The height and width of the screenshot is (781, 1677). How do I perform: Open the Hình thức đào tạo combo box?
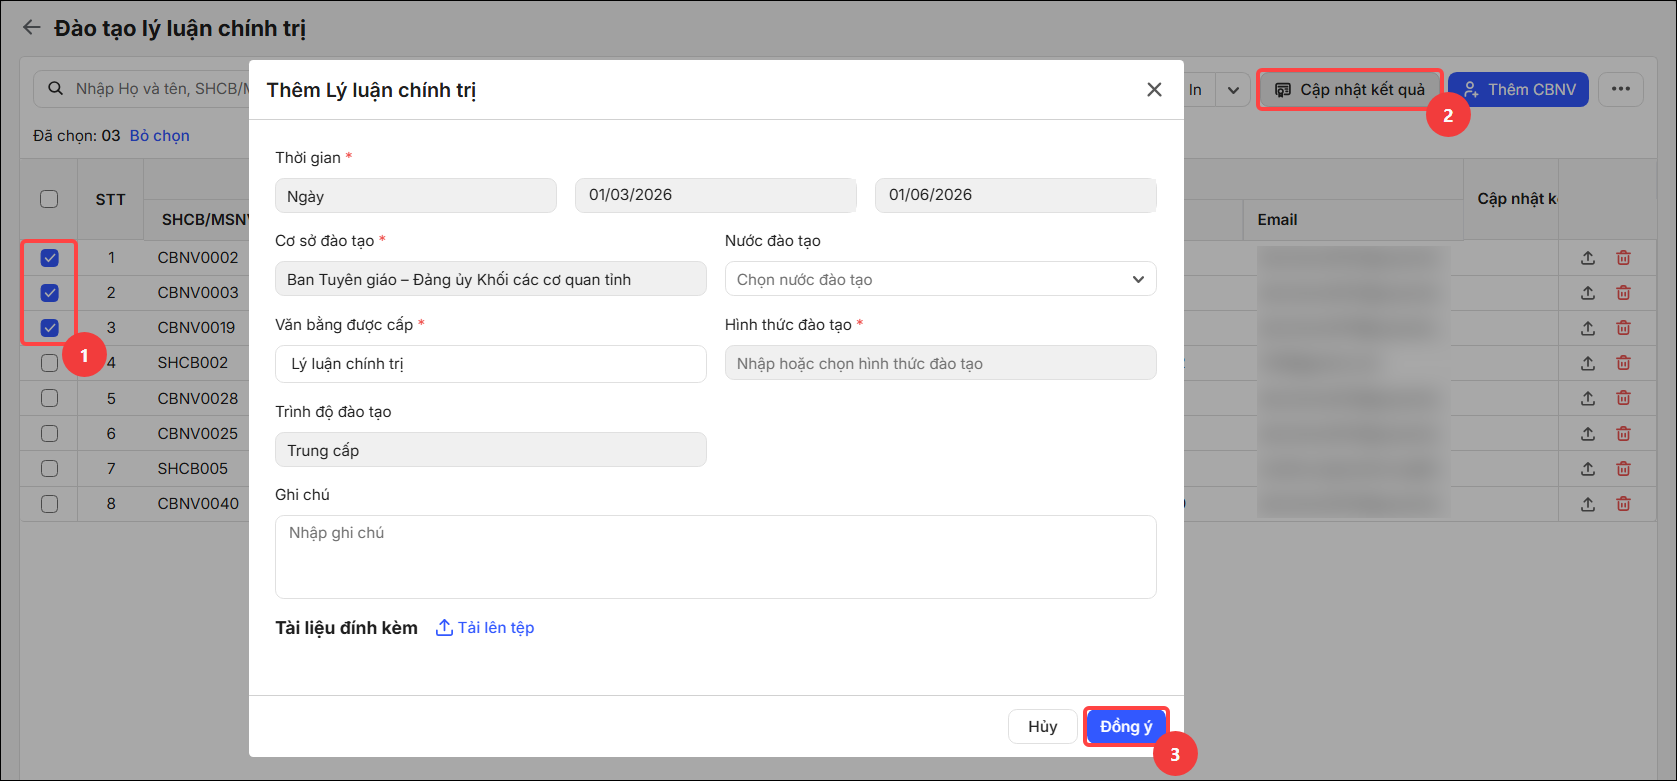coord(940,363)
